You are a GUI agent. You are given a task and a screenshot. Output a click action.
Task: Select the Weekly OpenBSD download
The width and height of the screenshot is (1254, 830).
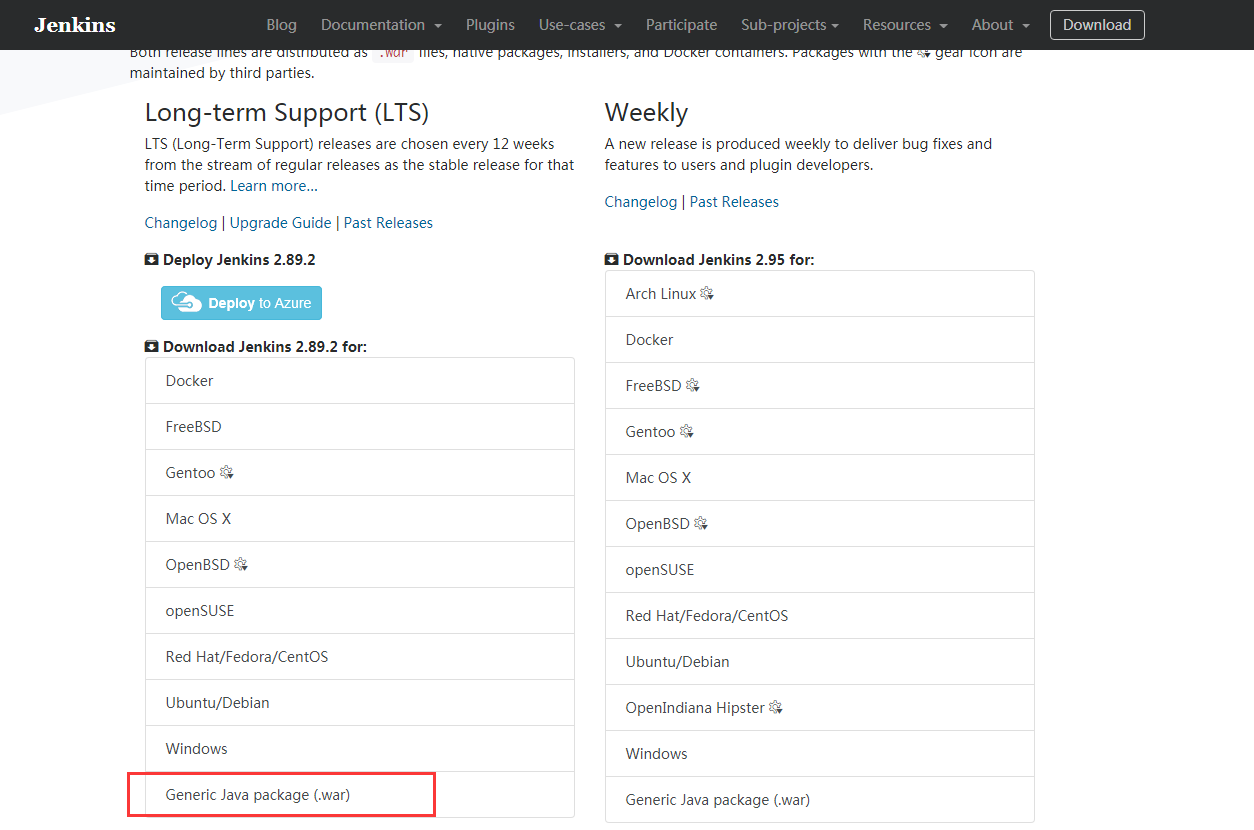tap(820, 524)
